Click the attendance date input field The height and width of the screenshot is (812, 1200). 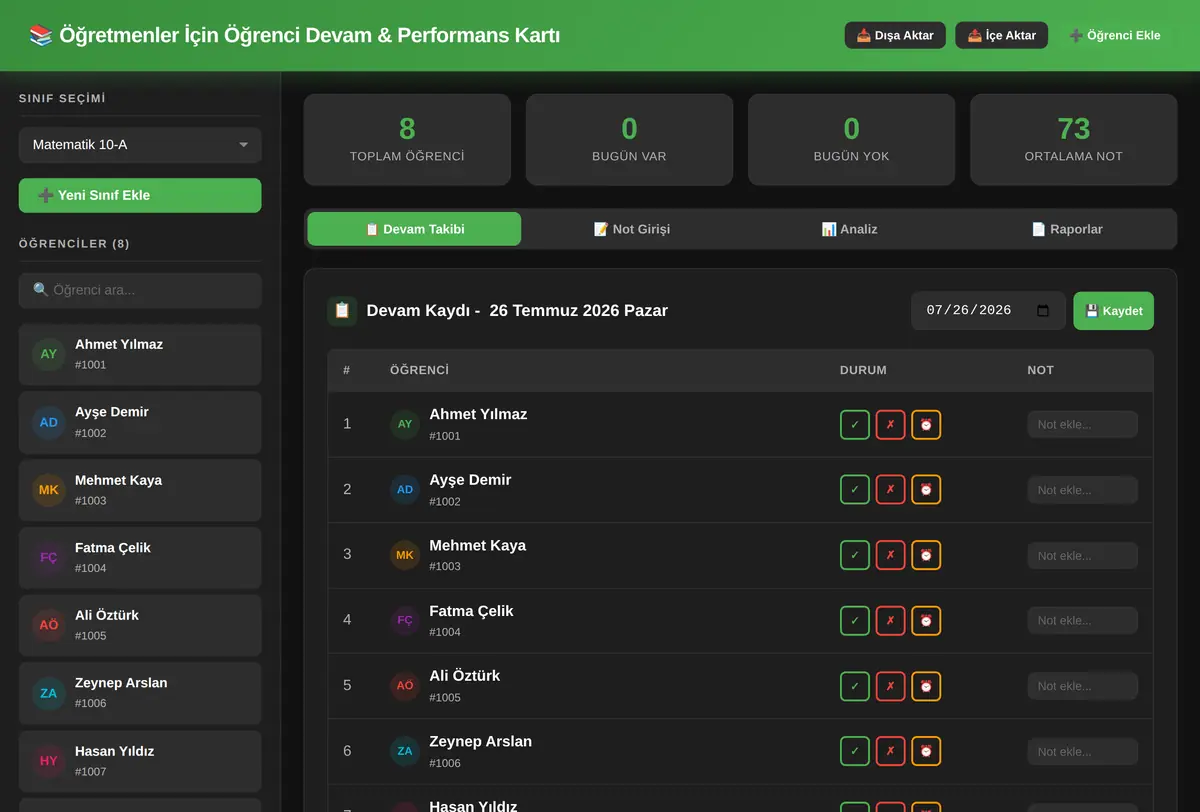tap(988, 311)
